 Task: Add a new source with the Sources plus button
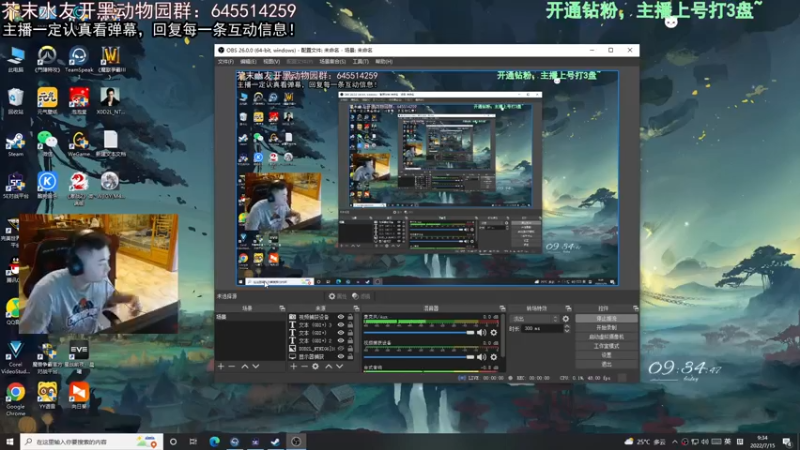(x=293, y=366)
